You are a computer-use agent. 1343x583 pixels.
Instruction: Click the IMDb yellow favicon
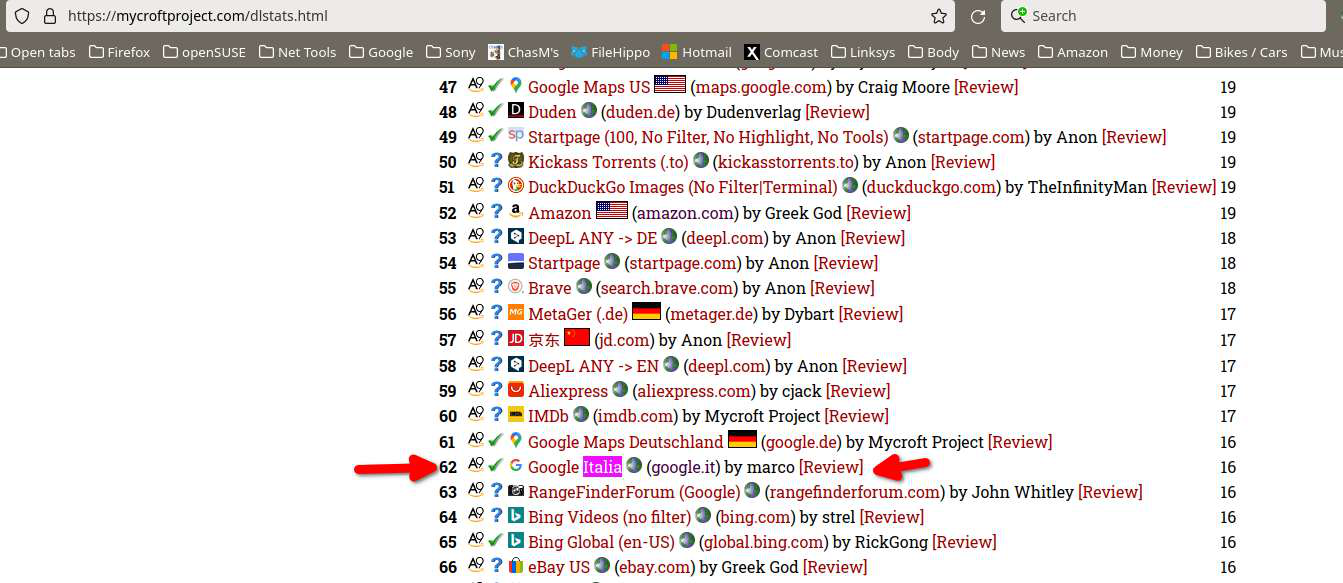(x=516, y=414)
